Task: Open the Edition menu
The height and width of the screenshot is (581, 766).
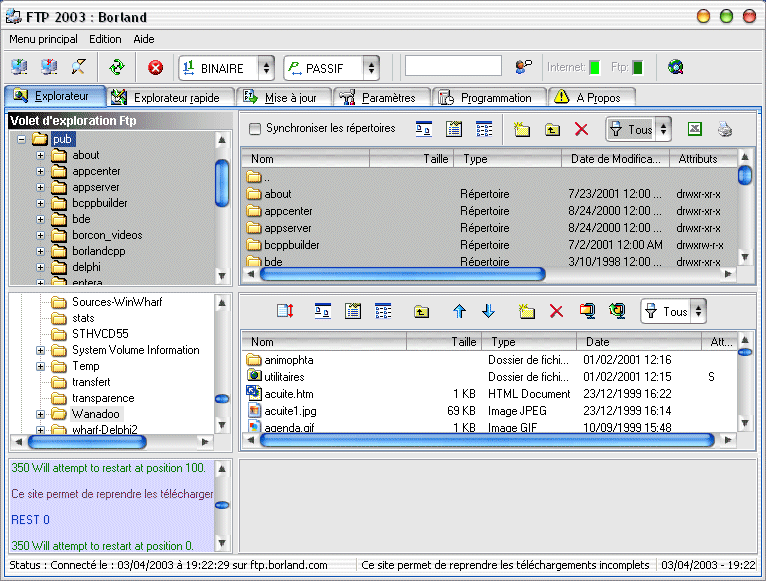Action: point(105,39)
